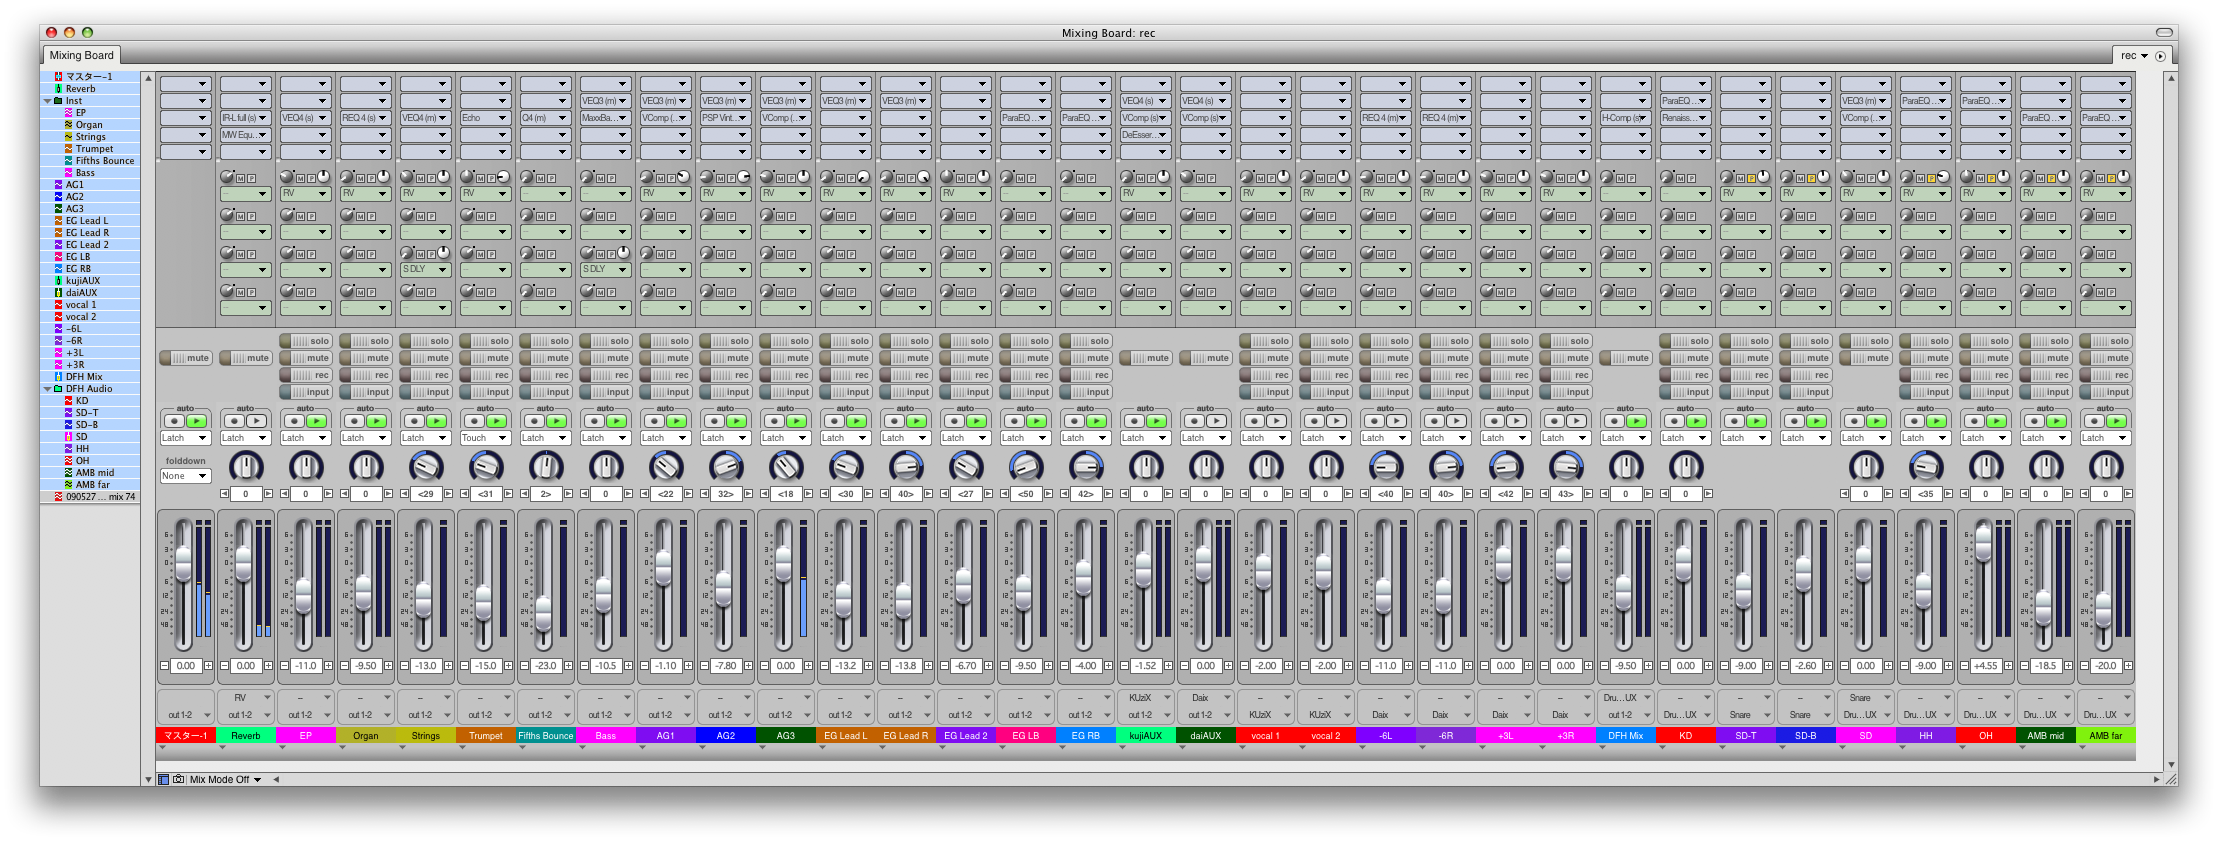Click the automation record button on EP channel
Image resolution: width=2218 pixels, height=841 pixels.
[294, 421]
